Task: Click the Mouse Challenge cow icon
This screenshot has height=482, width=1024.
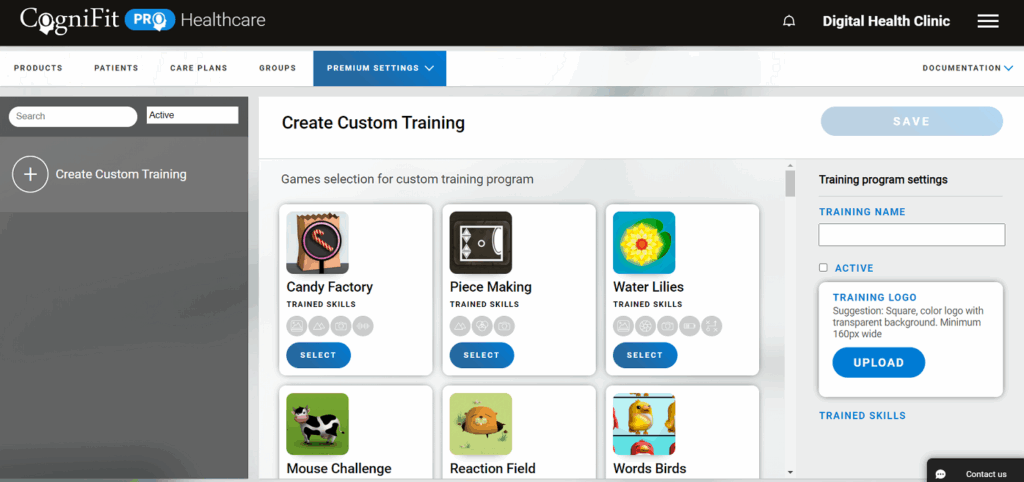Action: pos(317,424)
